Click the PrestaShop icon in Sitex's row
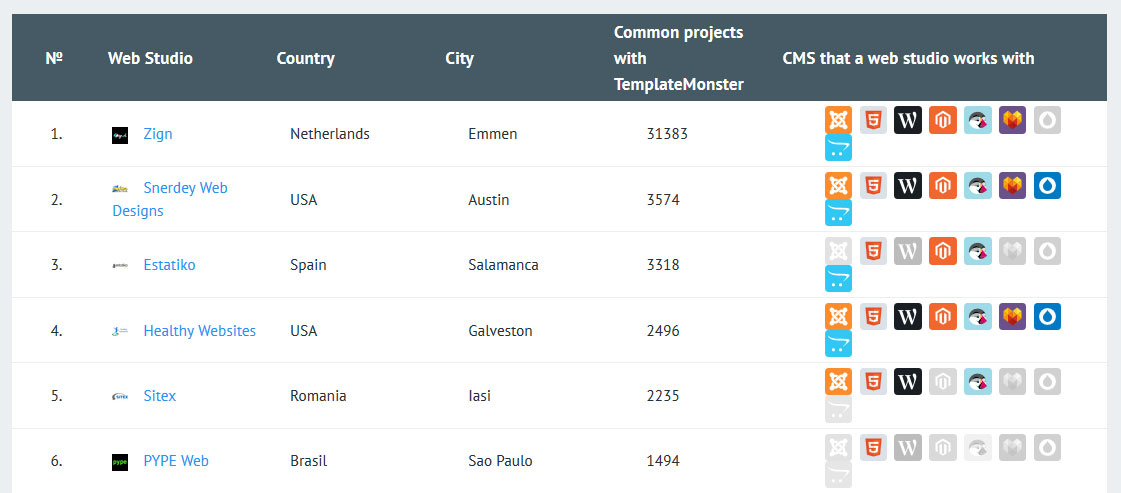 978,382
